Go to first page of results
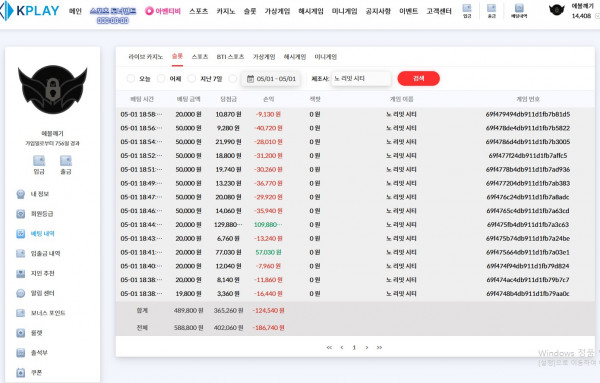600x383 pixels. 329,347
